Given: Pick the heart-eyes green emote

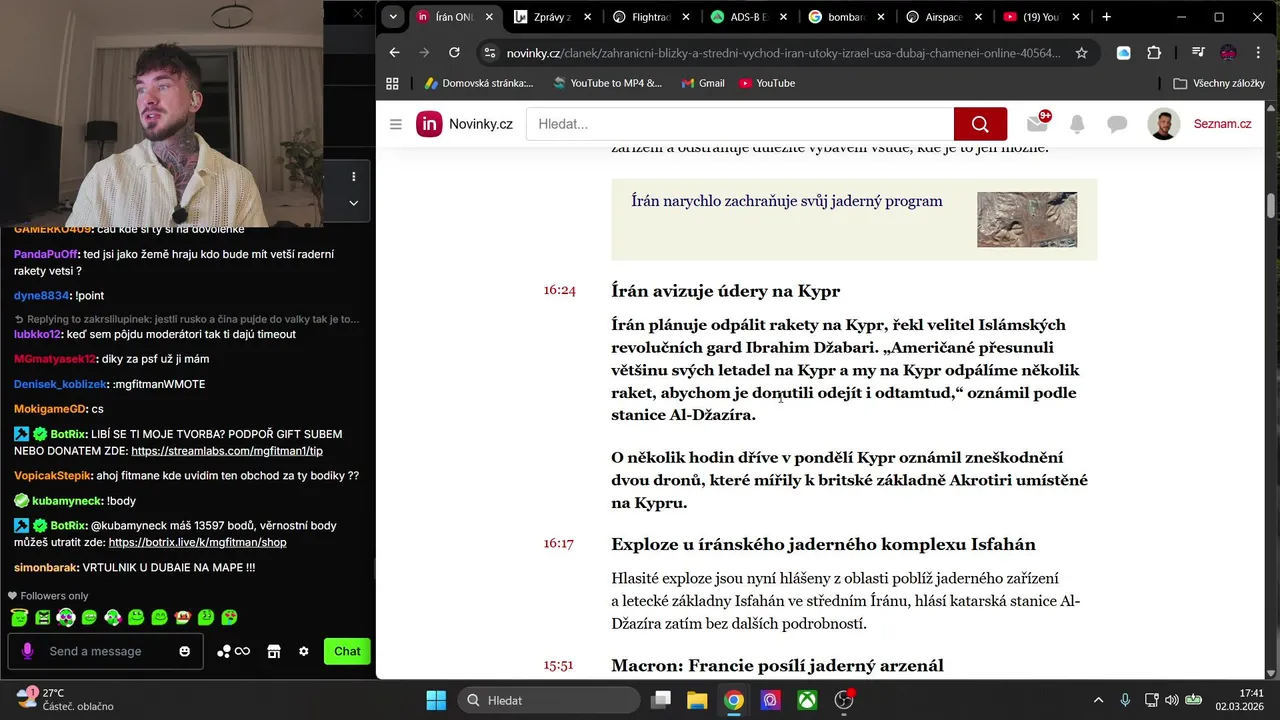Looking at the screenshot, I should pyautogui.click(x=229, y=617).
